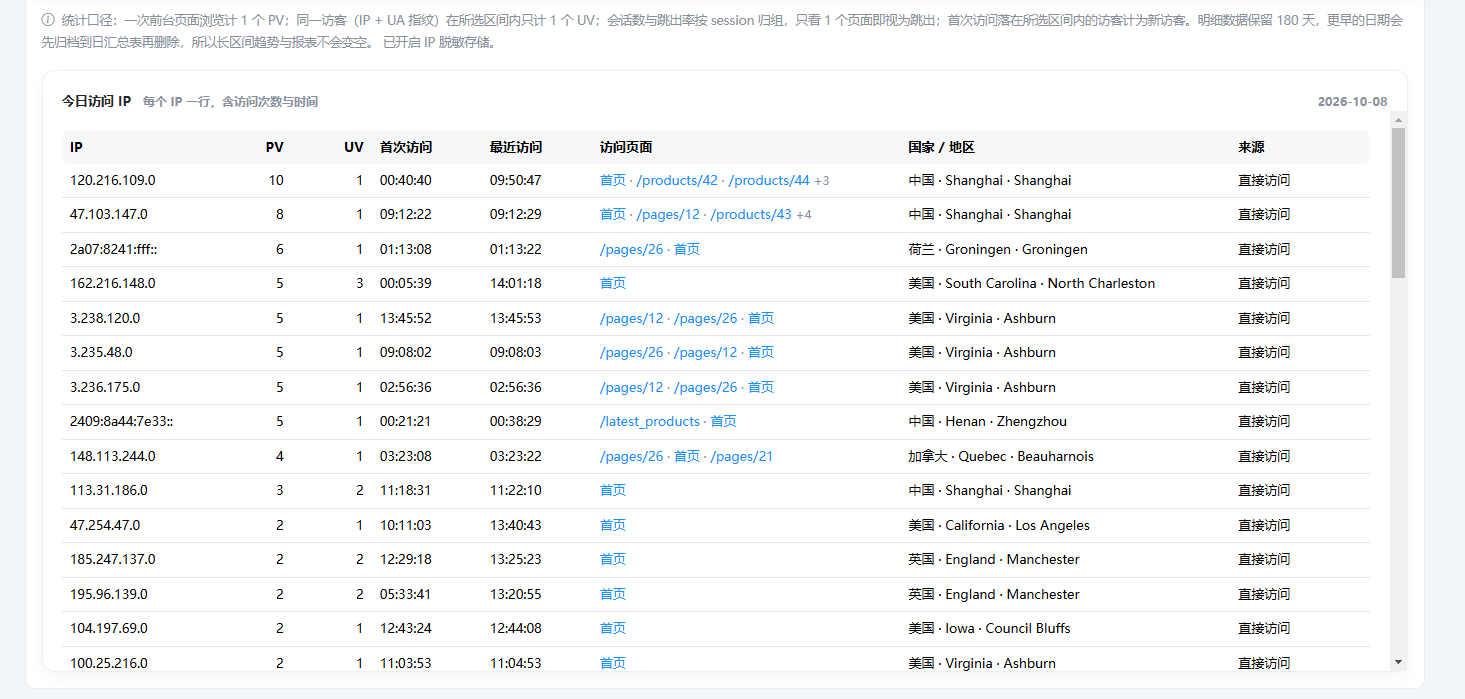This screenshot has width=1465, height=699.
Task: Click the 最近访问 column header
Action: (516, 148)
